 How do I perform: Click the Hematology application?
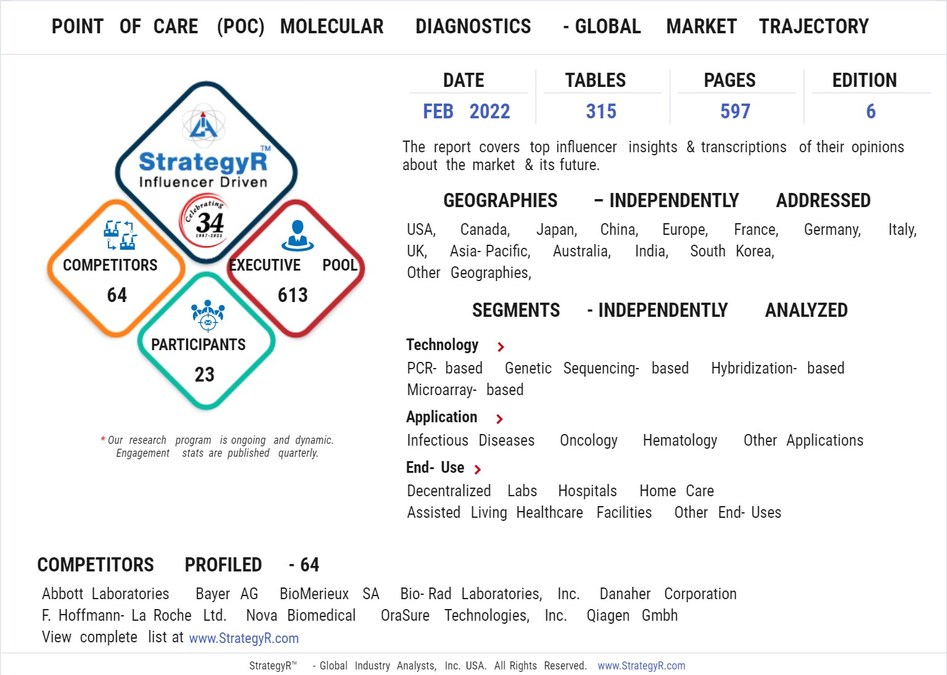click(680, 441)
